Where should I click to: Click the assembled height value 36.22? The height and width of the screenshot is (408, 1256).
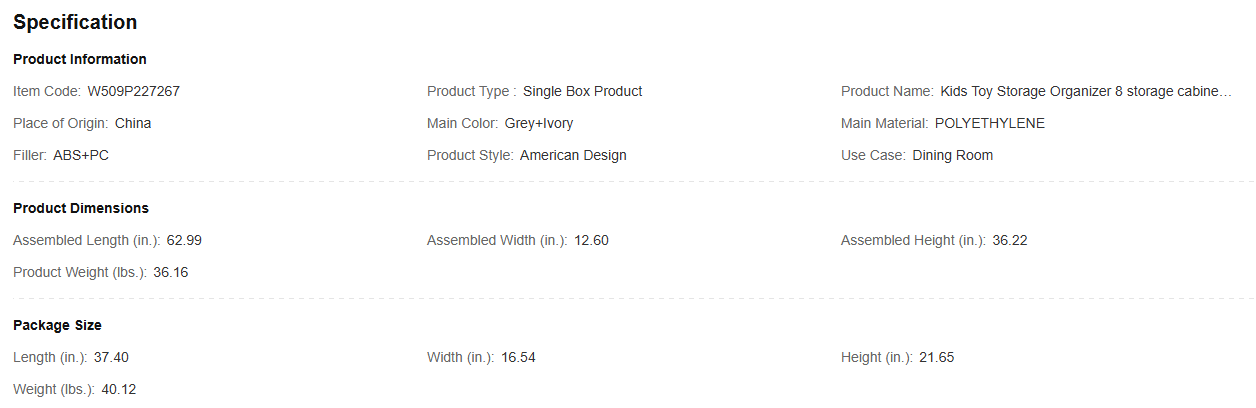click(x=1010, y=240)
